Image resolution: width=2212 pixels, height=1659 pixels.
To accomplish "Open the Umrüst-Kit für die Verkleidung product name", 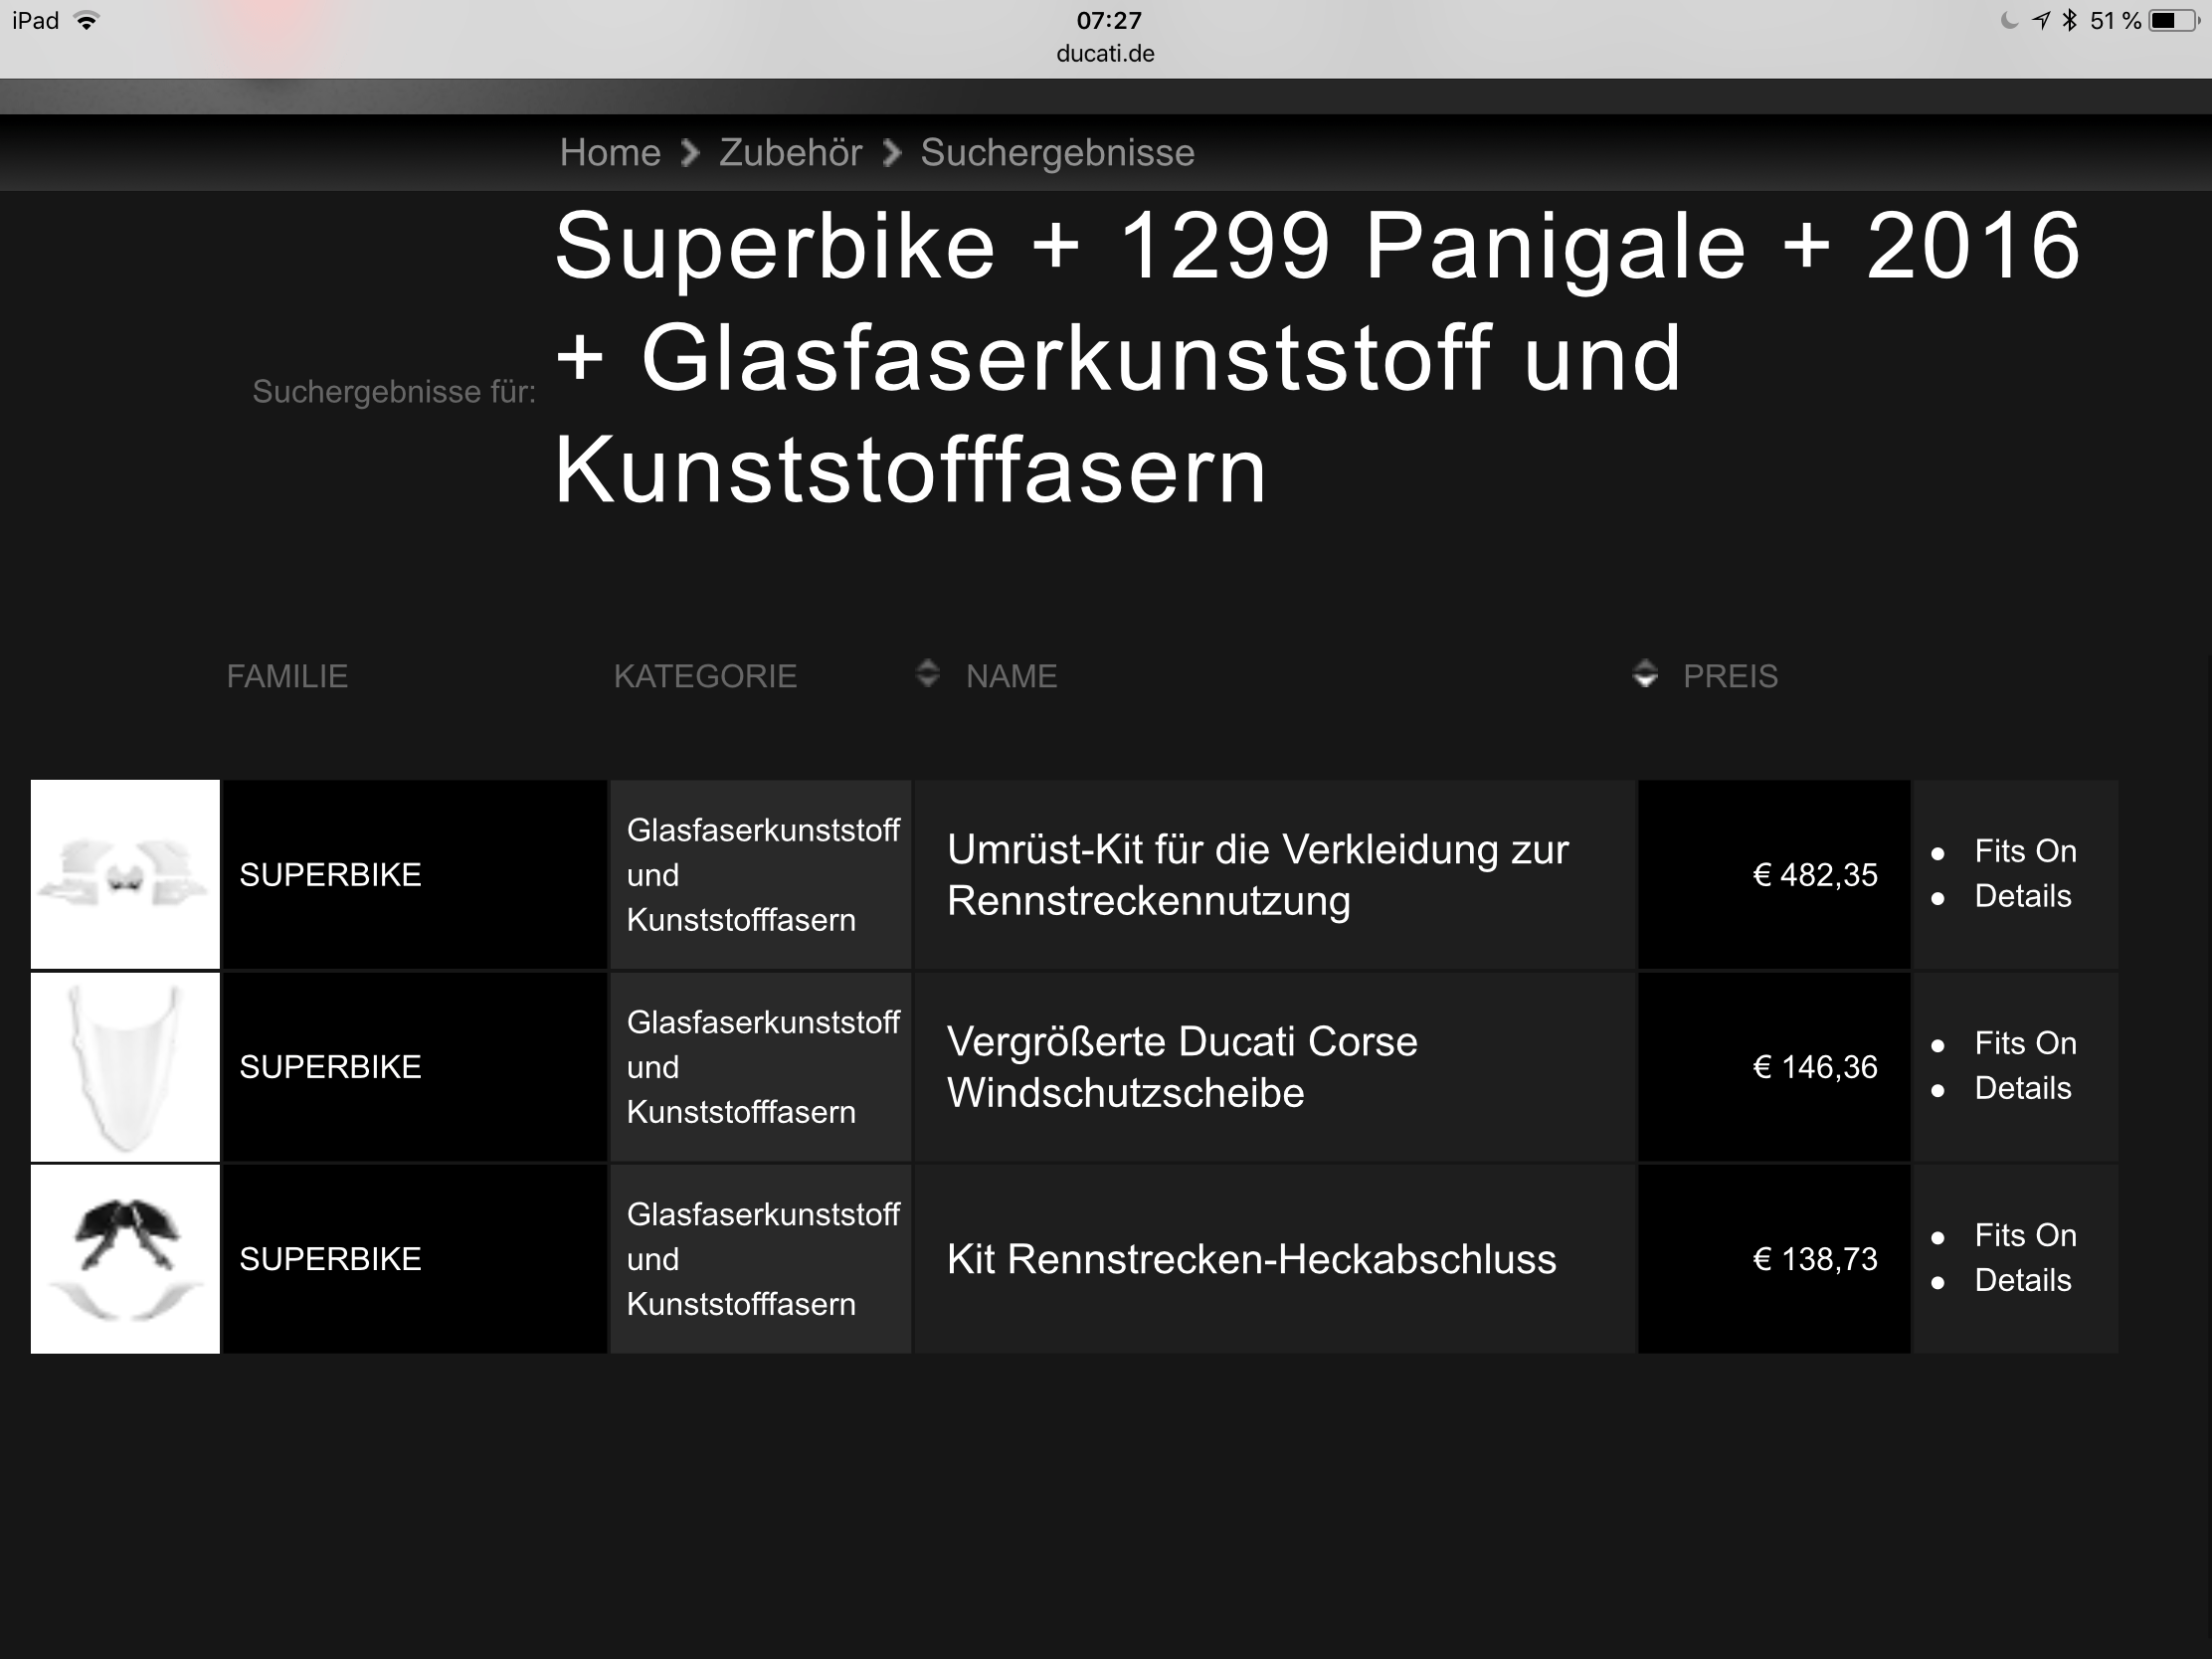I will click(x=1257, y=875).
